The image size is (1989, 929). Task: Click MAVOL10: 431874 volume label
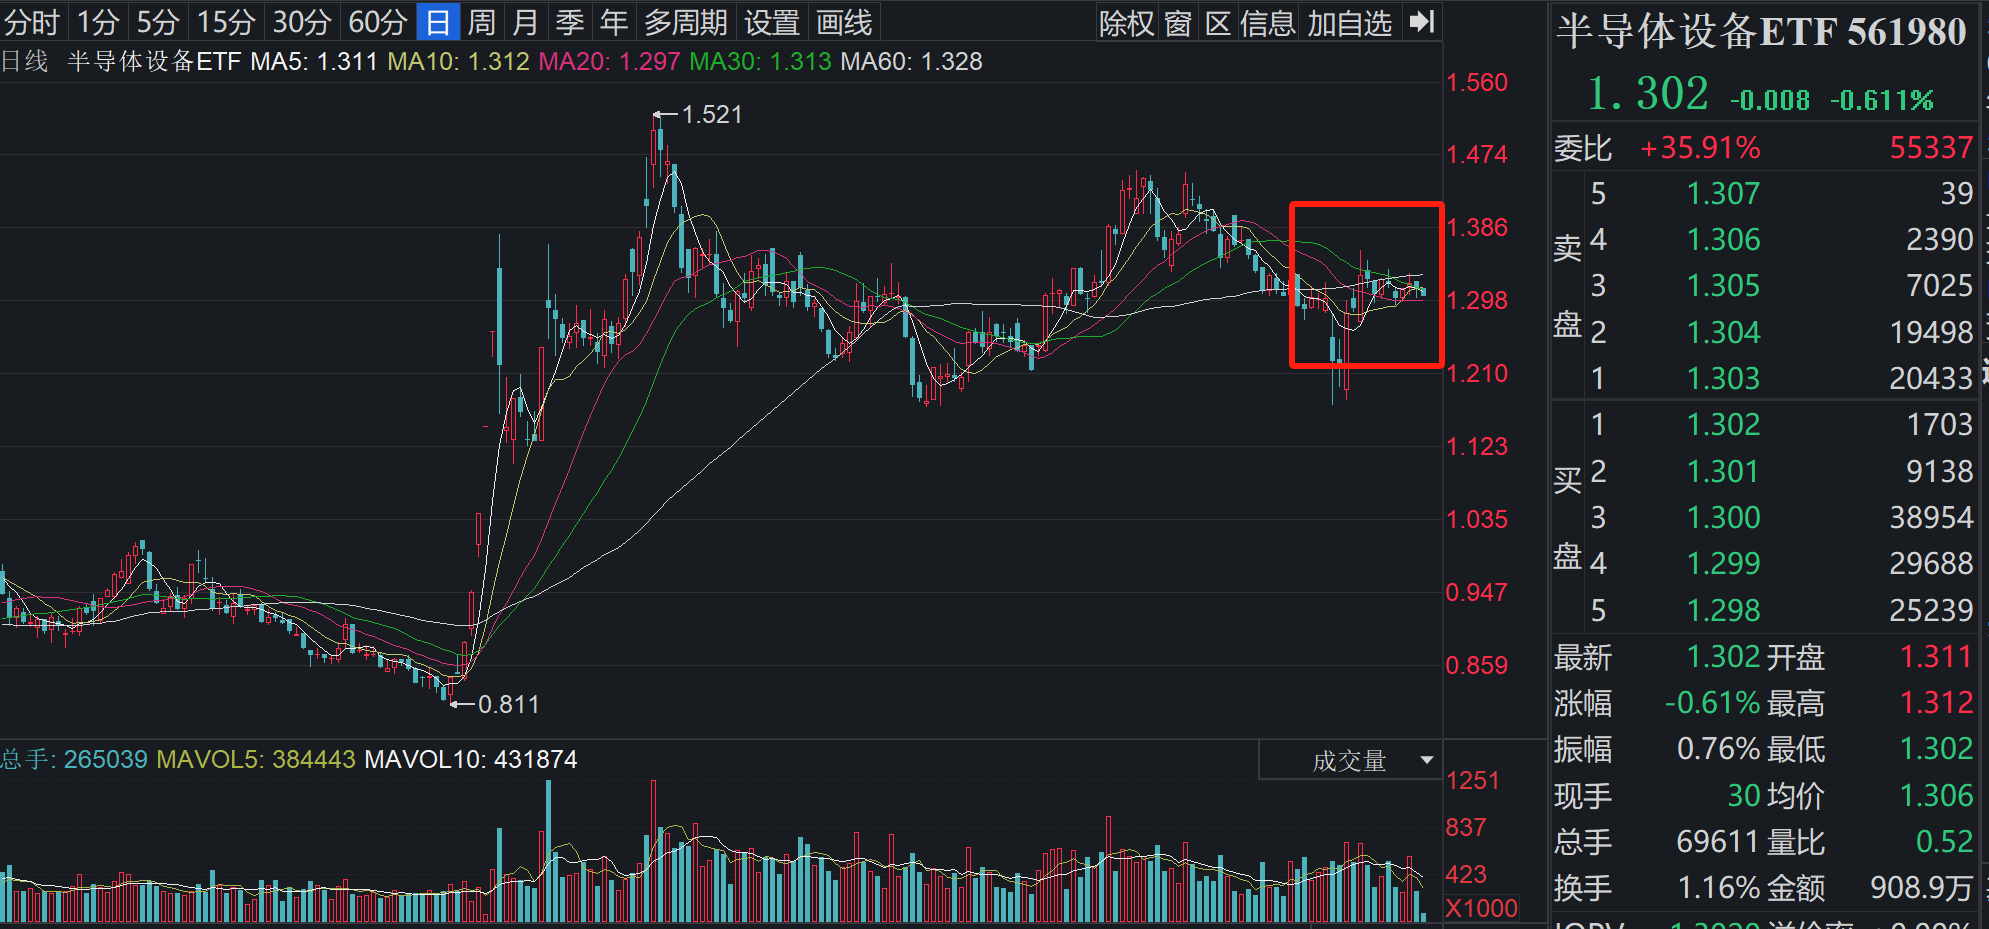tap(471, 759)
